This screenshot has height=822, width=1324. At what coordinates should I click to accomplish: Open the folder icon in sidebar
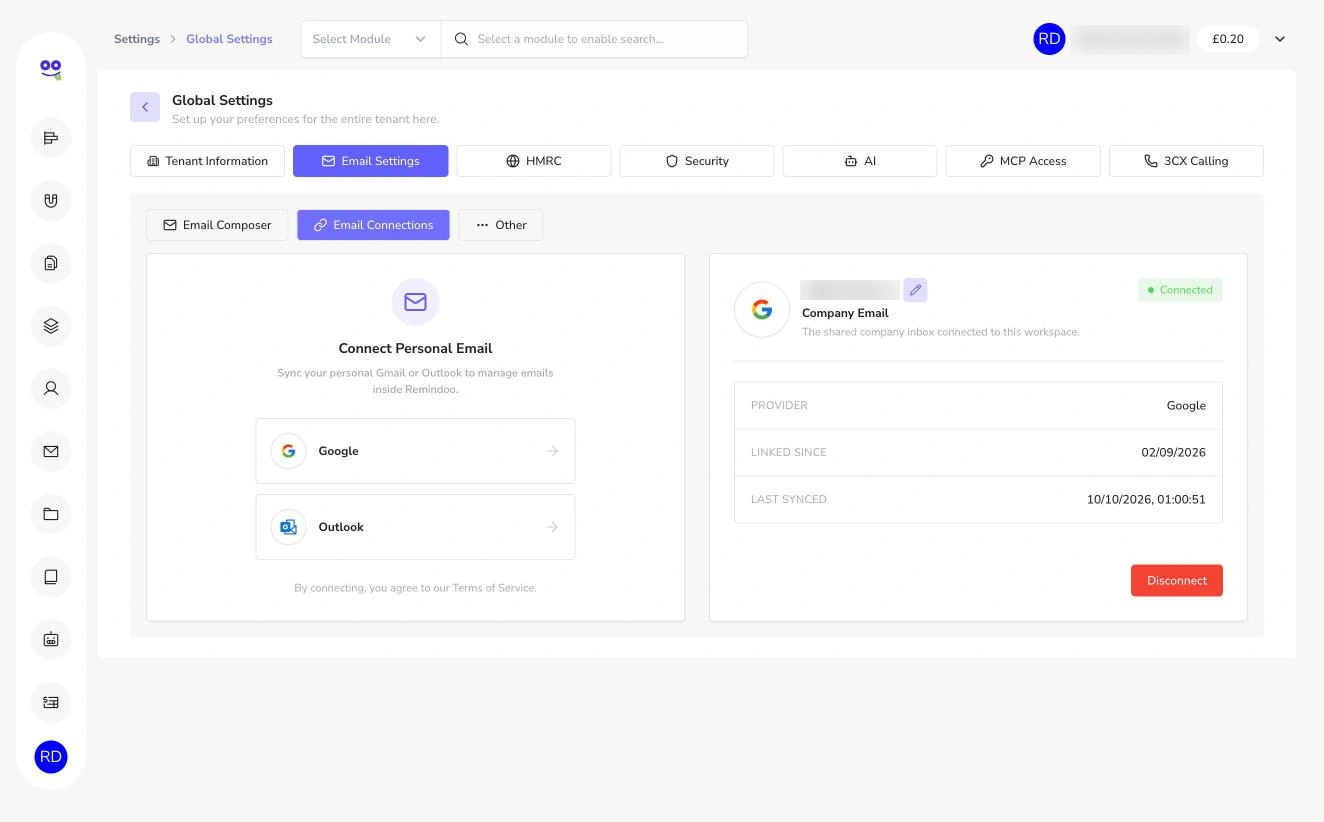coord(51,514)
